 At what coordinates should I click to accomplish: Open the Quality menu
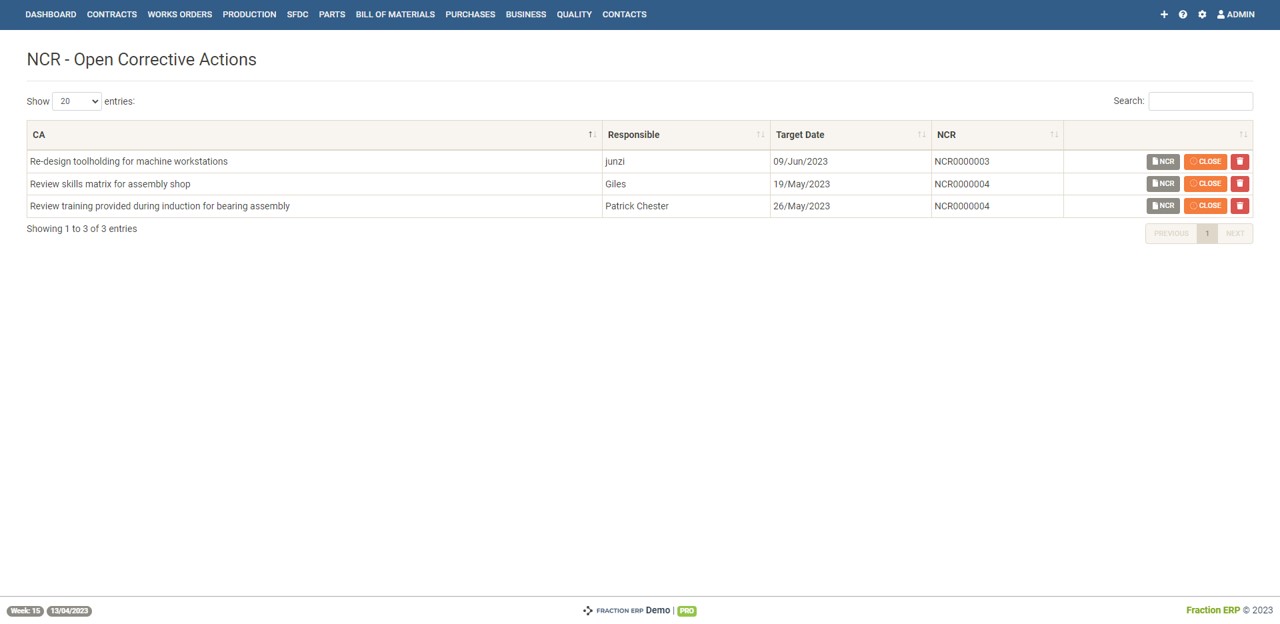(574, 15)
